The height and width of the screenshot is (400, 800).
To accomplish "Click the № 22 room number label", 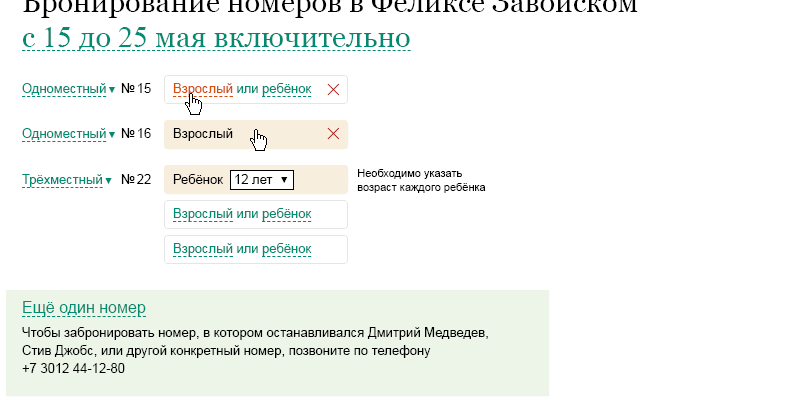I will 136,180.
